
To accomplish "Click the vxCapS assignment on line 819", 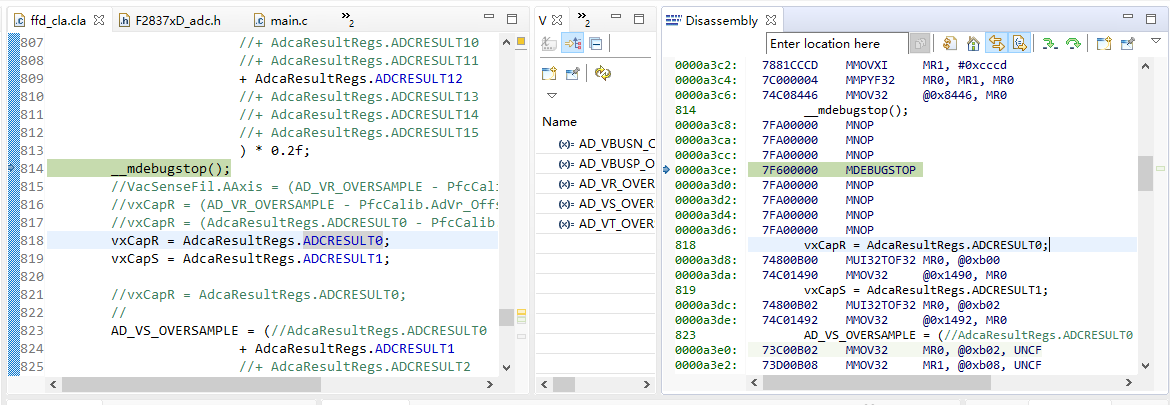I will [250, 259].
